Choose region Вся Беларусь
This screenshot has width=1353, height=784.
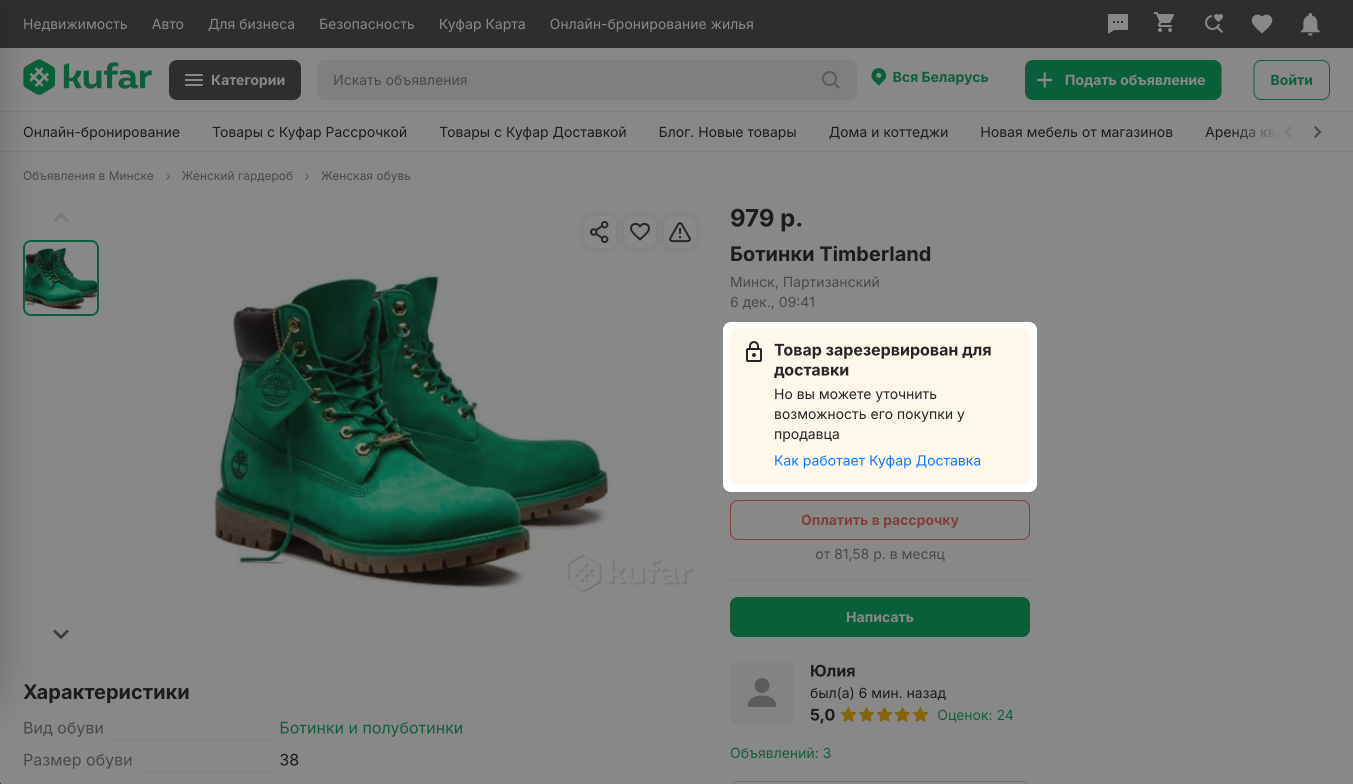pyautogui.click(x=930, y=77)
